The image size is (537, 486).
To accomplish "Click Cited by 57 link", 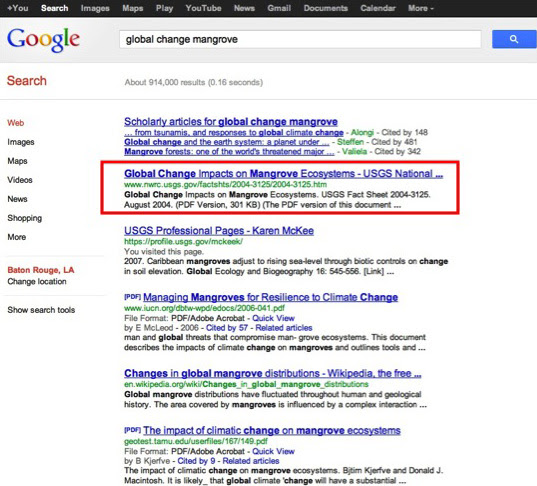I will (227, 328).
